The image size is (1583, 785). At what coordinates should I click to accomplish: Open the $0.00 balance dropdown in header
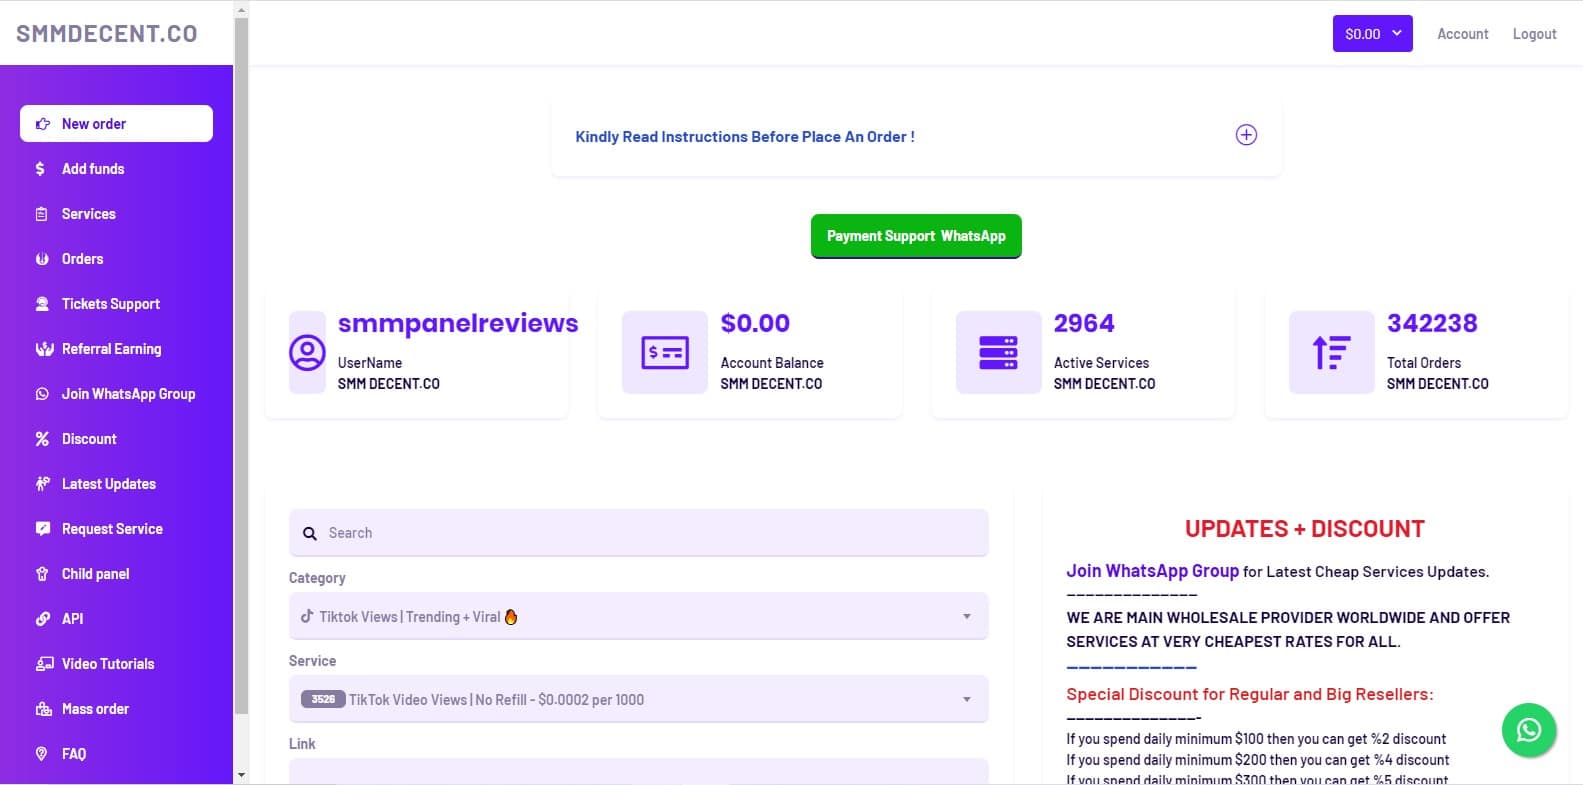click(1372, 34)
